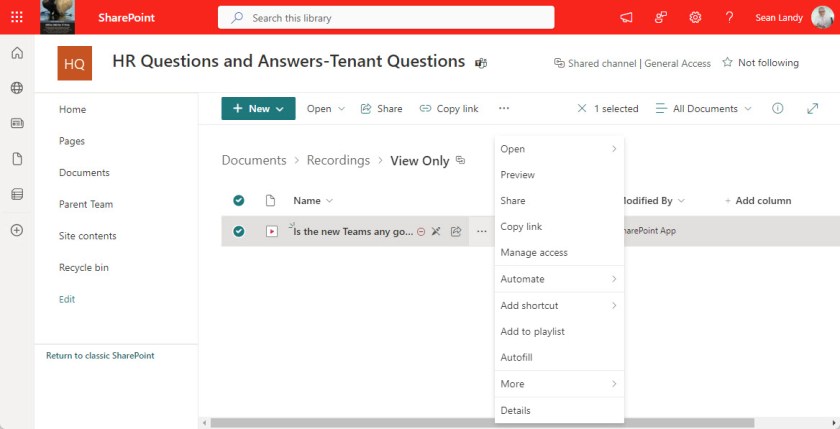Go to Home icon in left rail
This screenshot has width=840, height=429.
(17, 53)
